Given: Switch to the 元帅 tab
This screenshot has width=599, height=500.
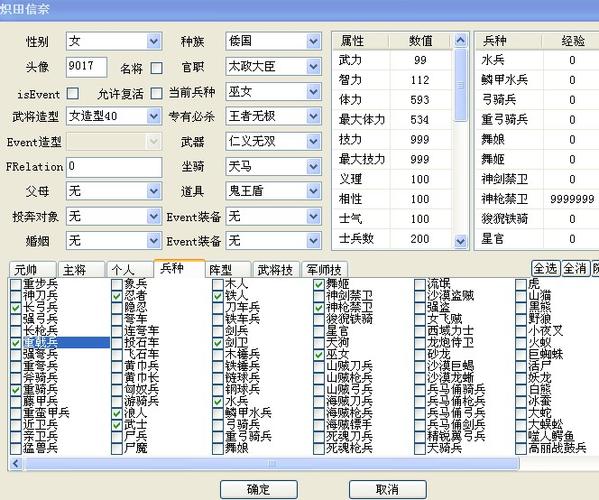Looking at the screenshot, I should 32,270.
